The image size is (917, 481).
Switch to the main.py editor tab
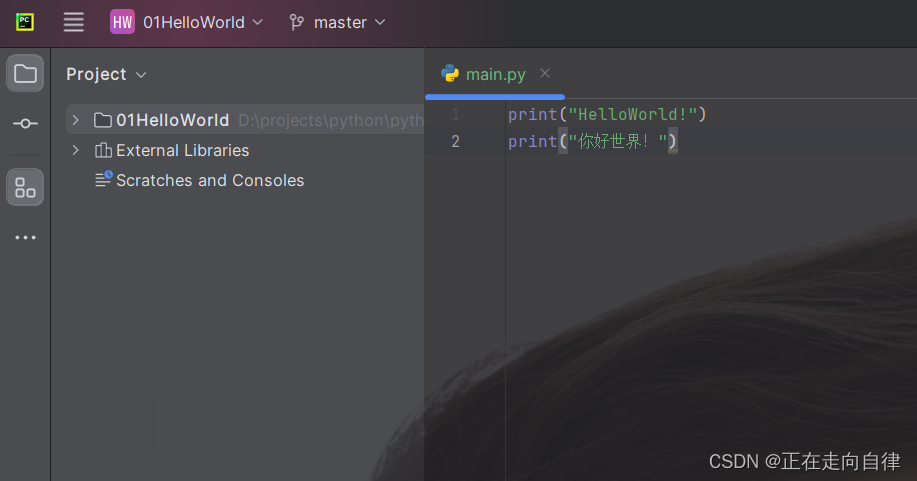coord(493,74)
